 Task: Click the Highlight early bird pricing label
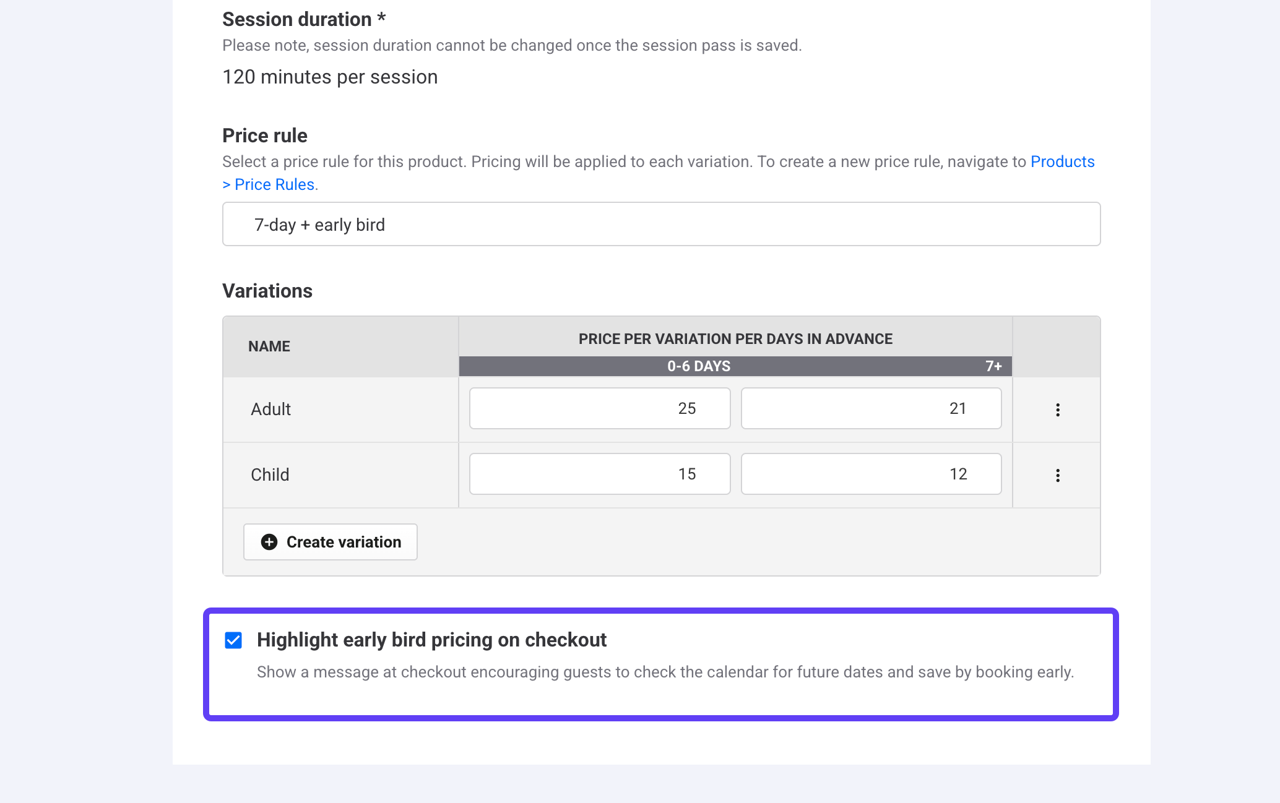coord(431,640)
